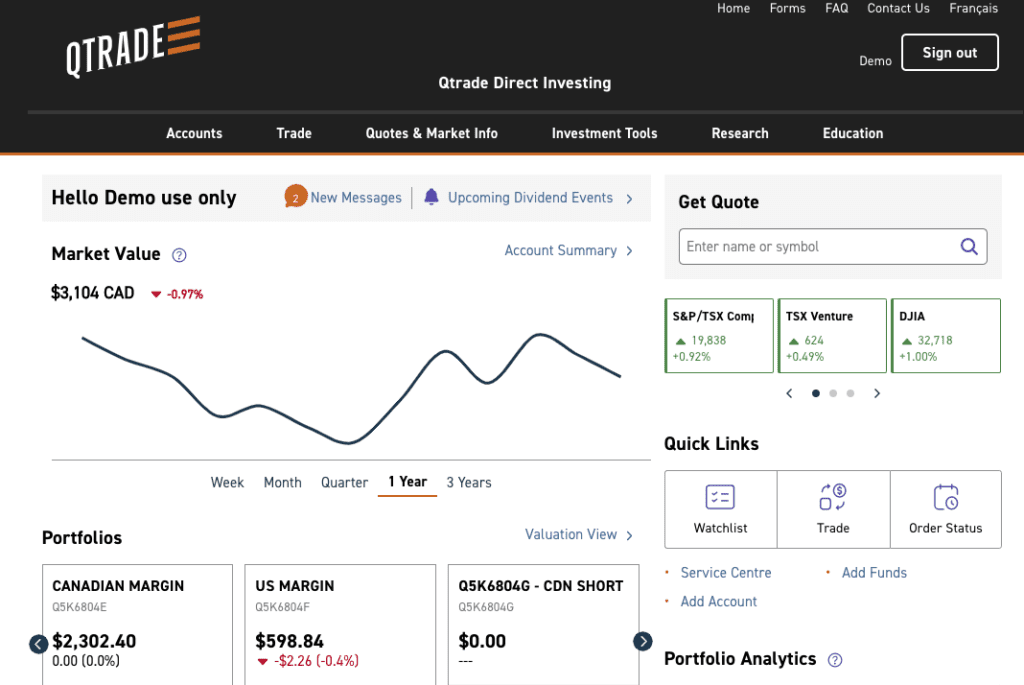Switch chart to 3 Years view
Image resolution: width=1024 pixels, height=685 pixels.
[x=468, y=482]
